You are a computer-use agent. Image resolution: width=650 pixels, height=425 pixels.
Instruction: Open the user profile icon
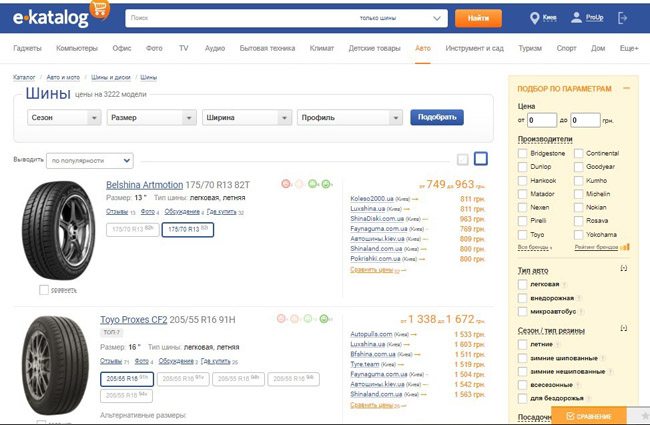[x=576, y=17]
